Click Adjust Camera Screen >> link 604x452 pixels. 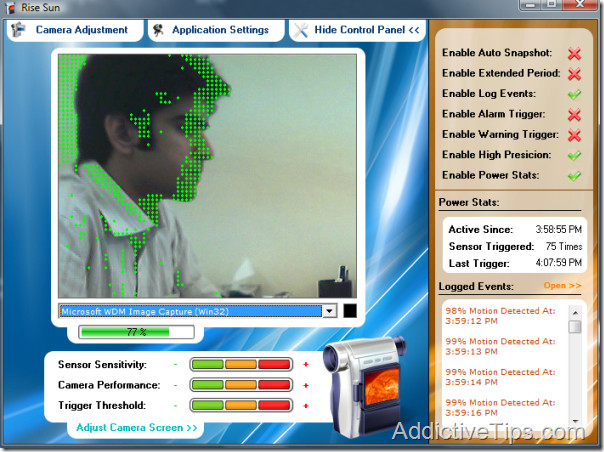[137, 427]
